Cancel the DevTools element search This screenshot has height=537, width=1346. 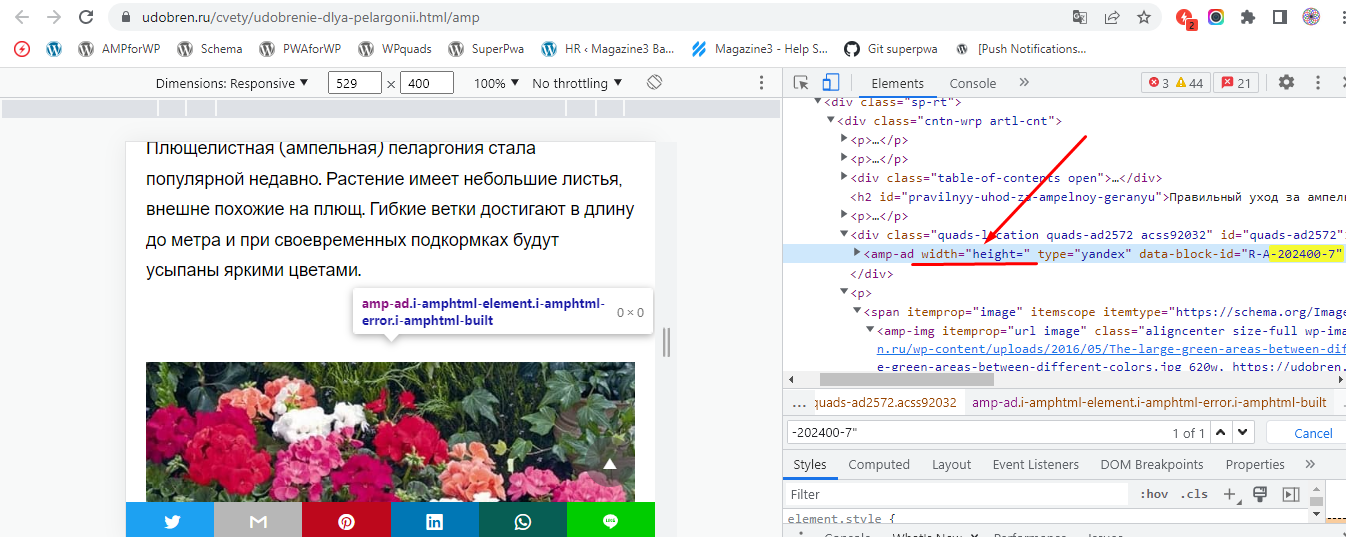(1313, 433)
